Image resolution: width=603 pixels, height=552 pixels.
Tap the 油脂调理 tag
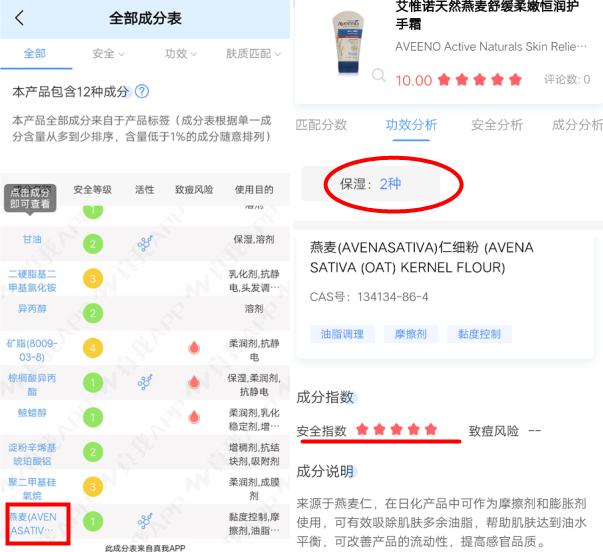[342, 334]
